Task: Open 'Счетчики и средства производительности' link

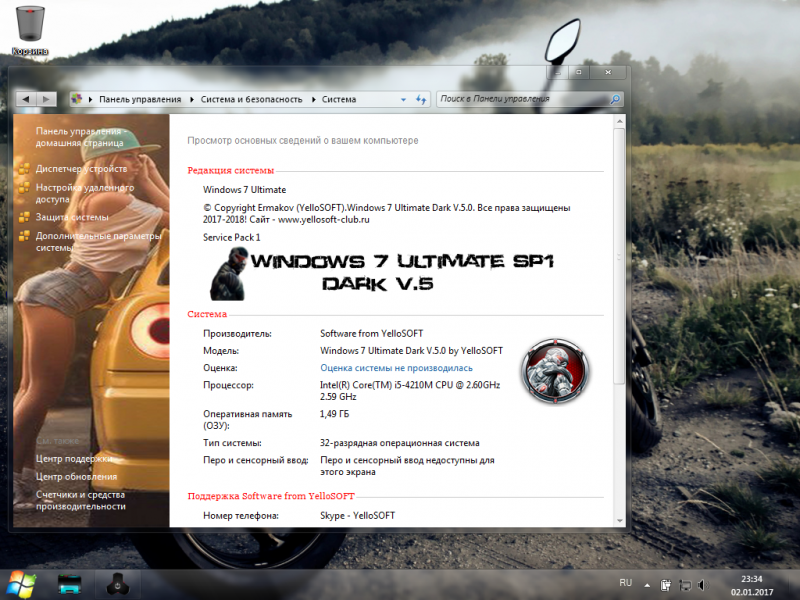Action: (x=81, y=500)
